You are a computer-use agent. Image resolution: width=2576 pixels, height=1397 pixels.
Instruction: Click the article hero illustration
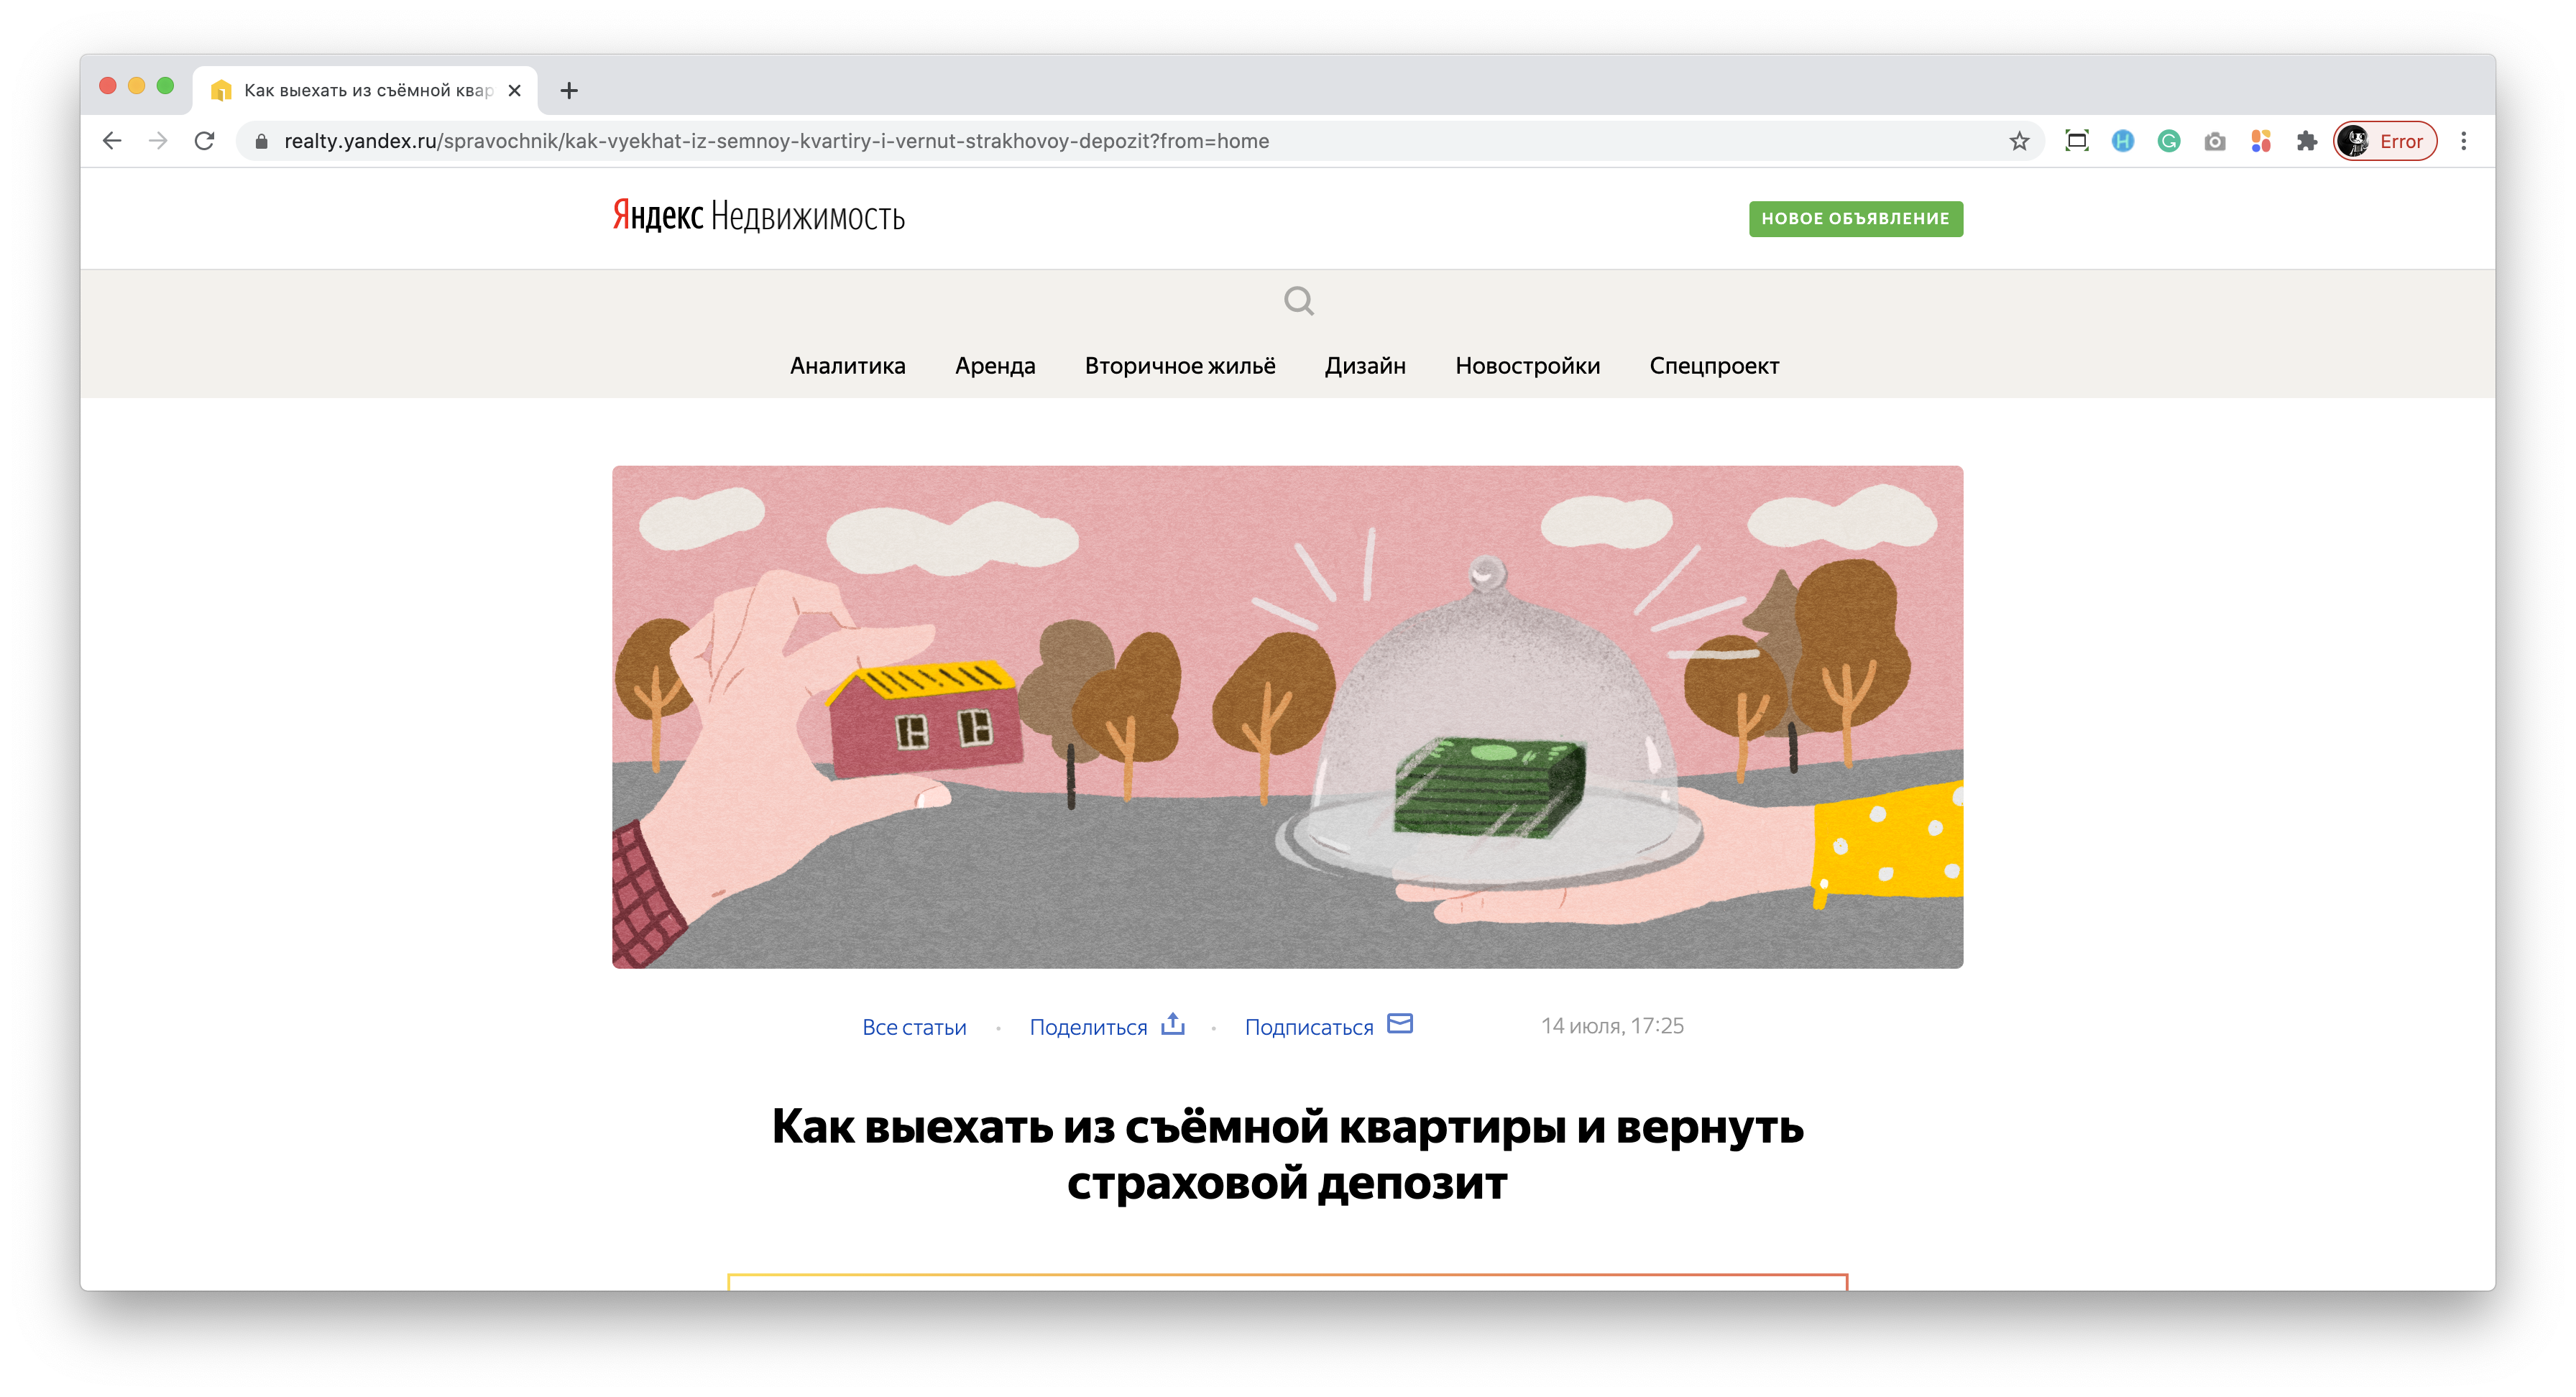pos(1287,716)
